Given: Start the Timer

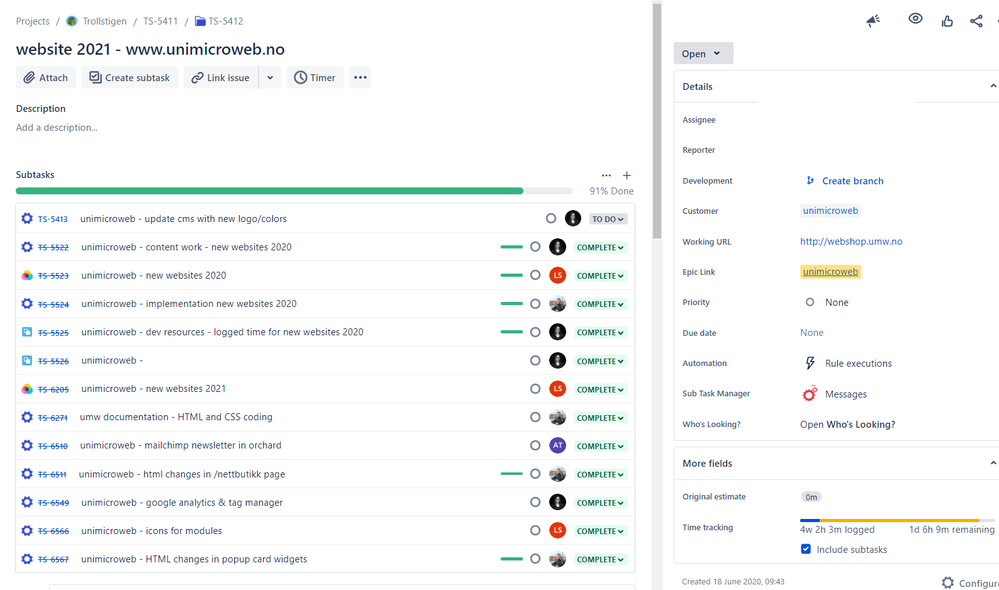Looking at the screenshot, I should point(315,78).
